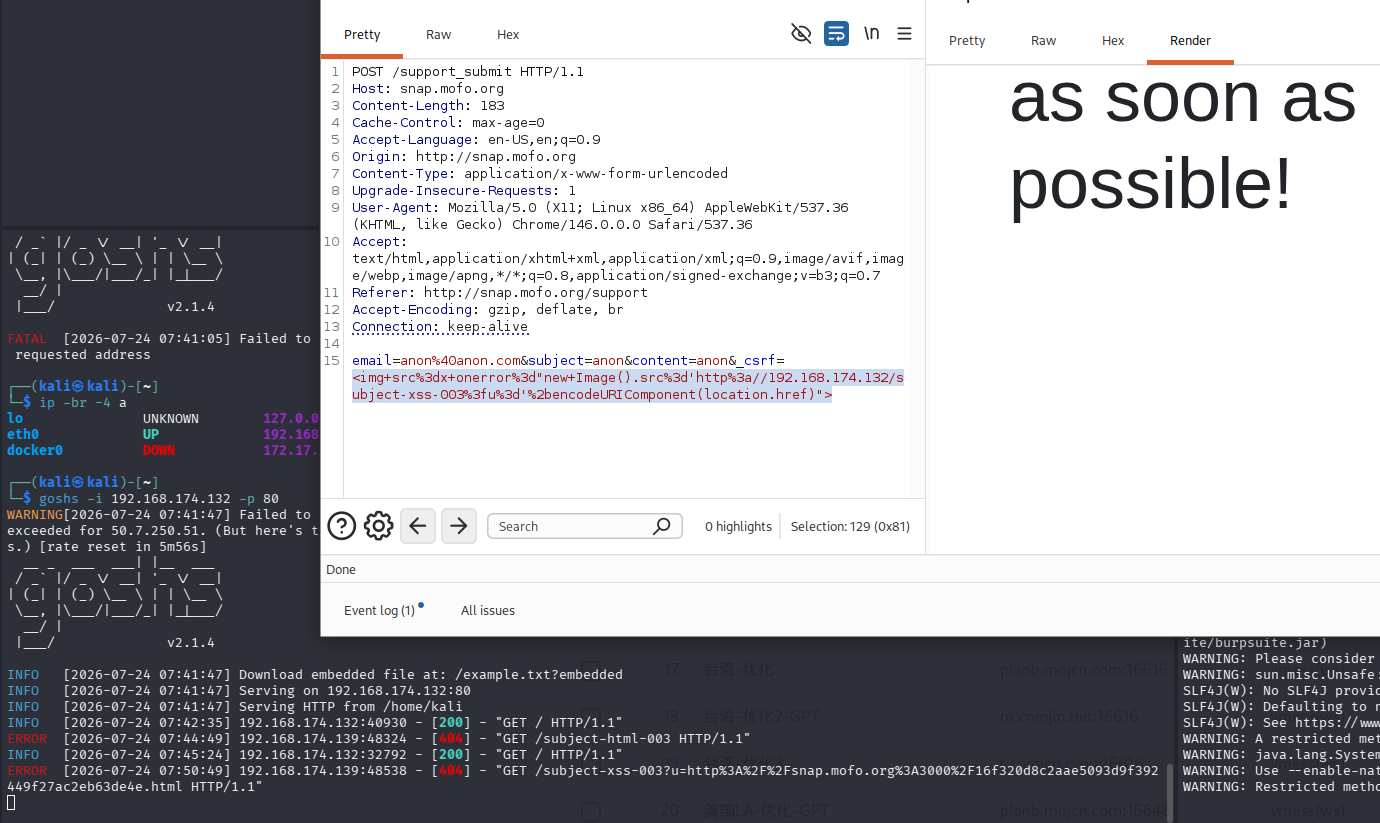Open the request editor hamburger menu
The width and height of the screenshot is (1380, 823).
coord(904,34)
